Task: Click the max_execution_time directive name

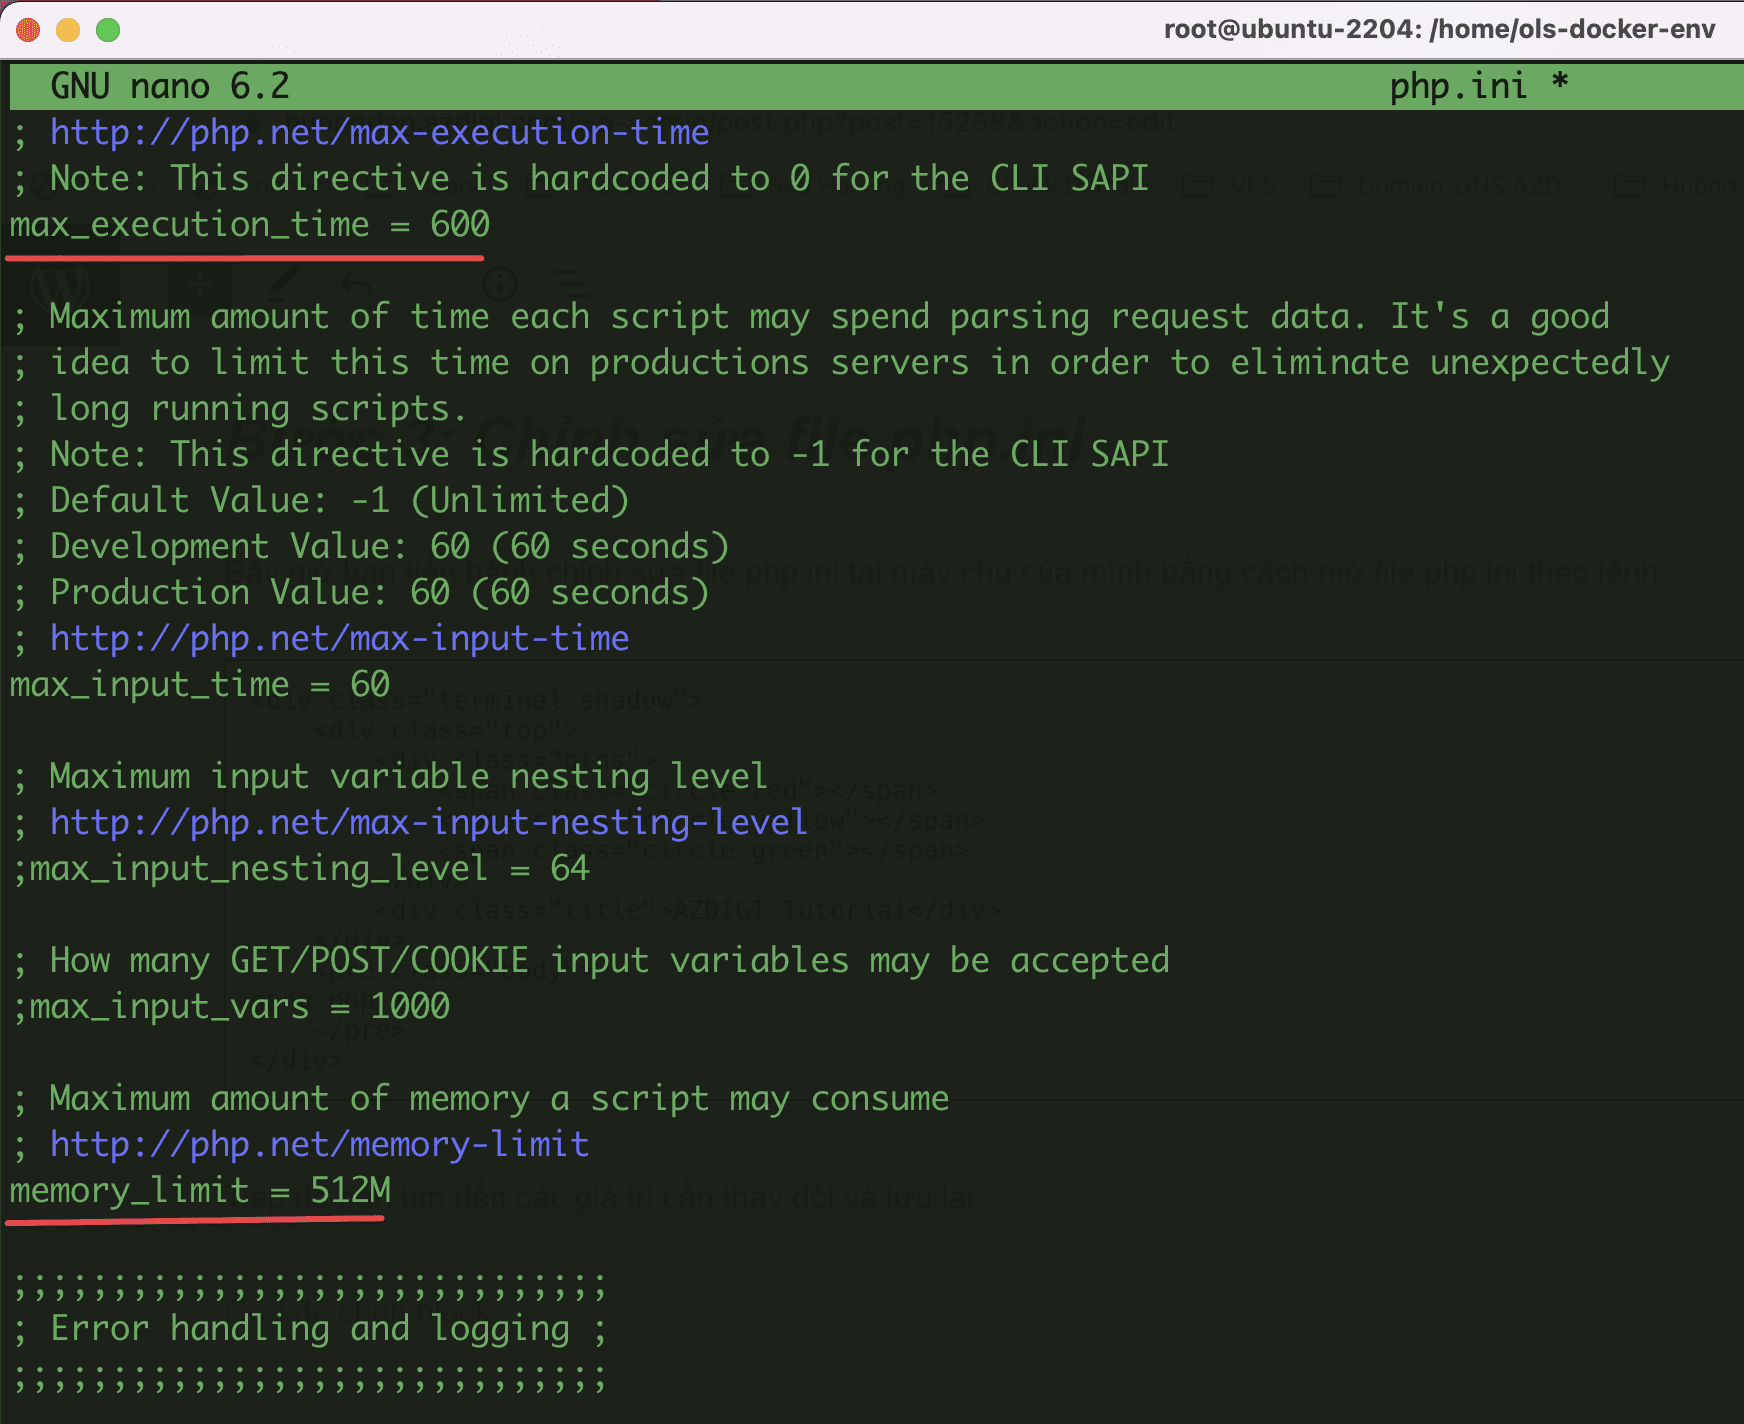Action: (x=190, y=224)
